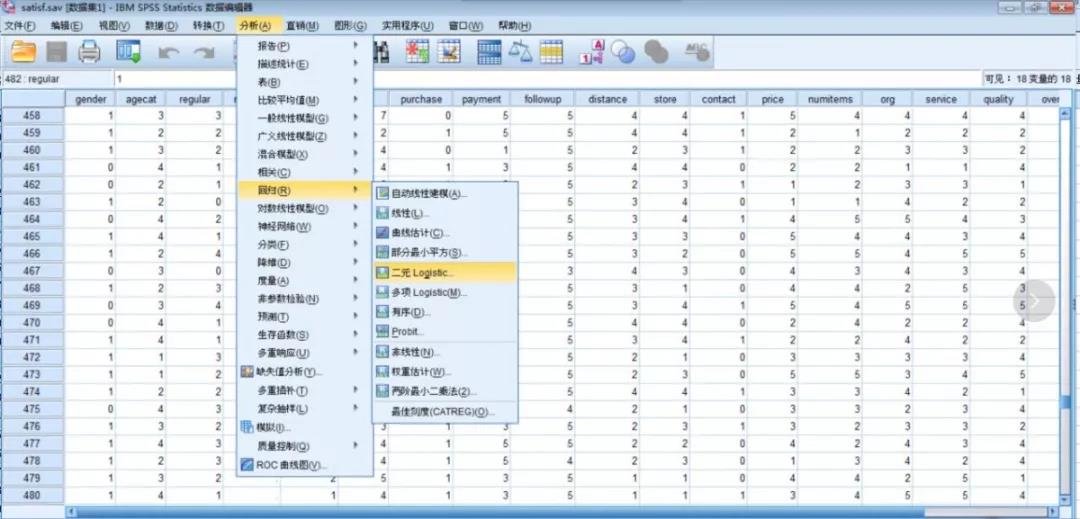The height and width of the screenshot is (519, 1080).
Task: Expand the 广义线性模型(Z) submenu
Action: pyautogui.click(x=304, y=136)
